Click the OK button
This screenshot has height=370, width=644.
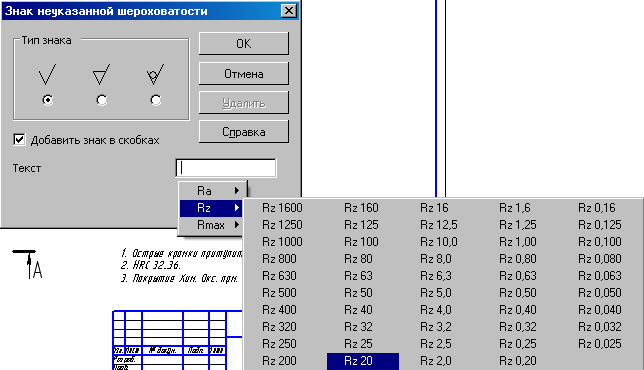244,44
